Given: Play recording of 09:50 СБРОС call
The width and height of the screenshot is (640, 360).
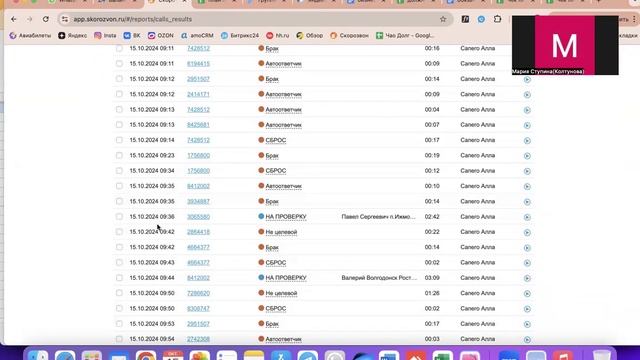Looking at the screenshot, I should pyautogui.click(x=527, y=309).
